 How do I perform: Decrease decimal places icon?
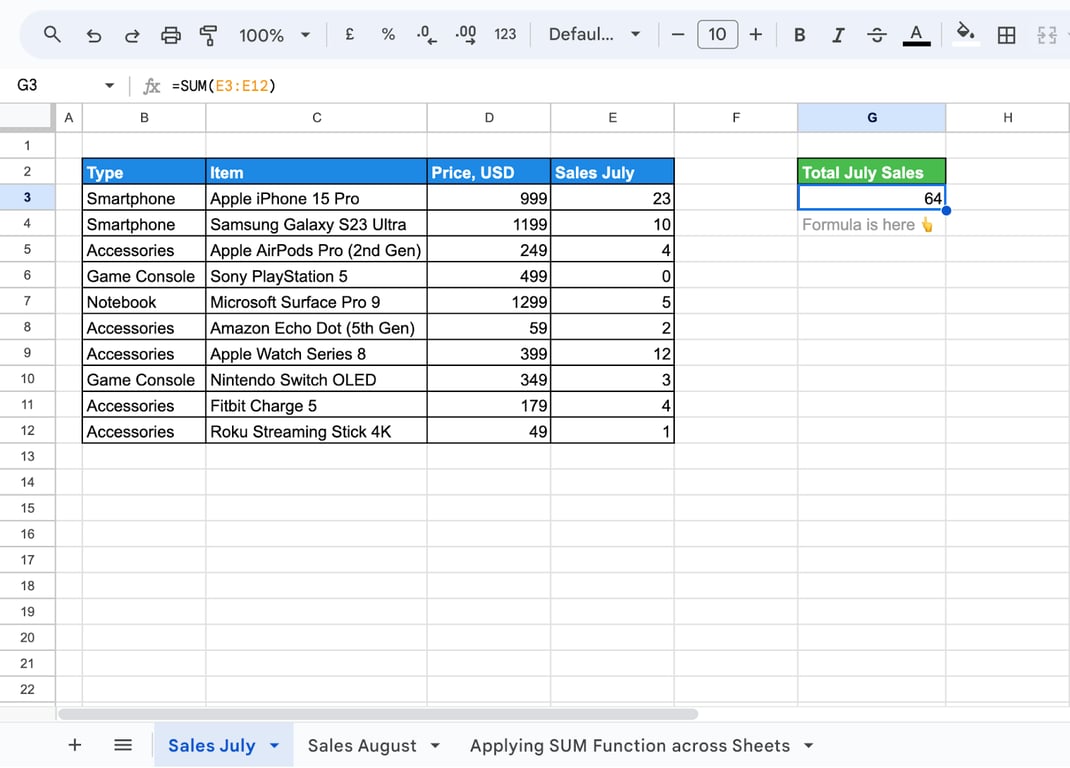(426, 34)
